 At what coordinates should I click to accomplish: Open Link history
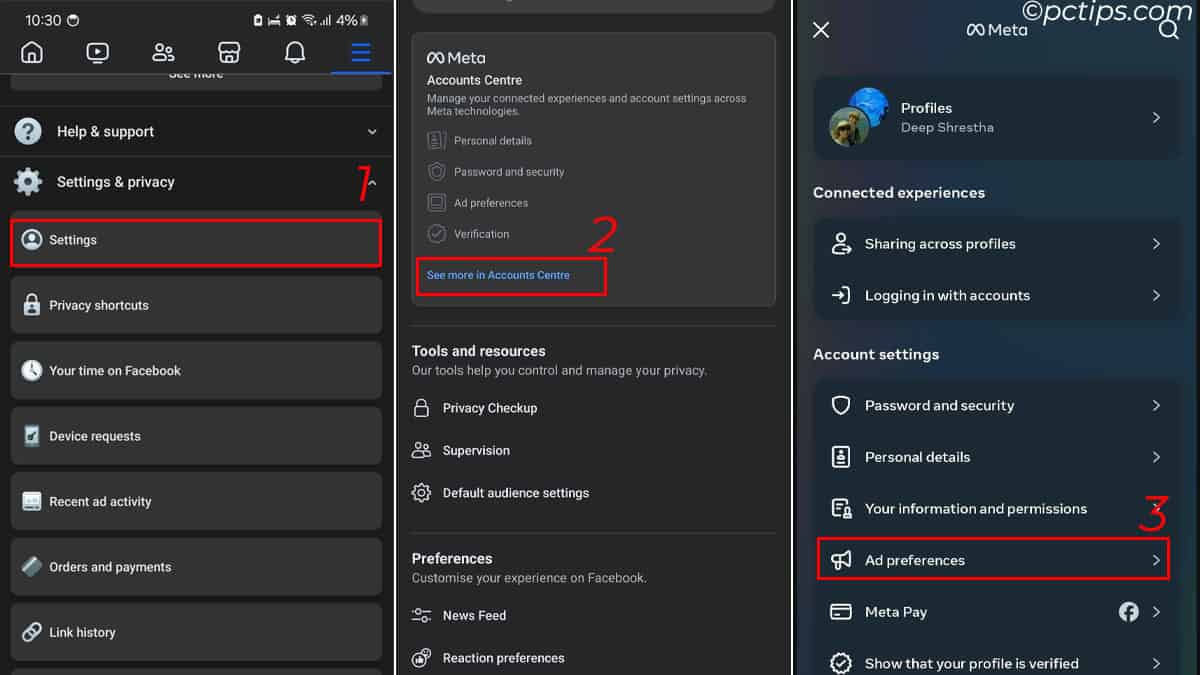196,632
